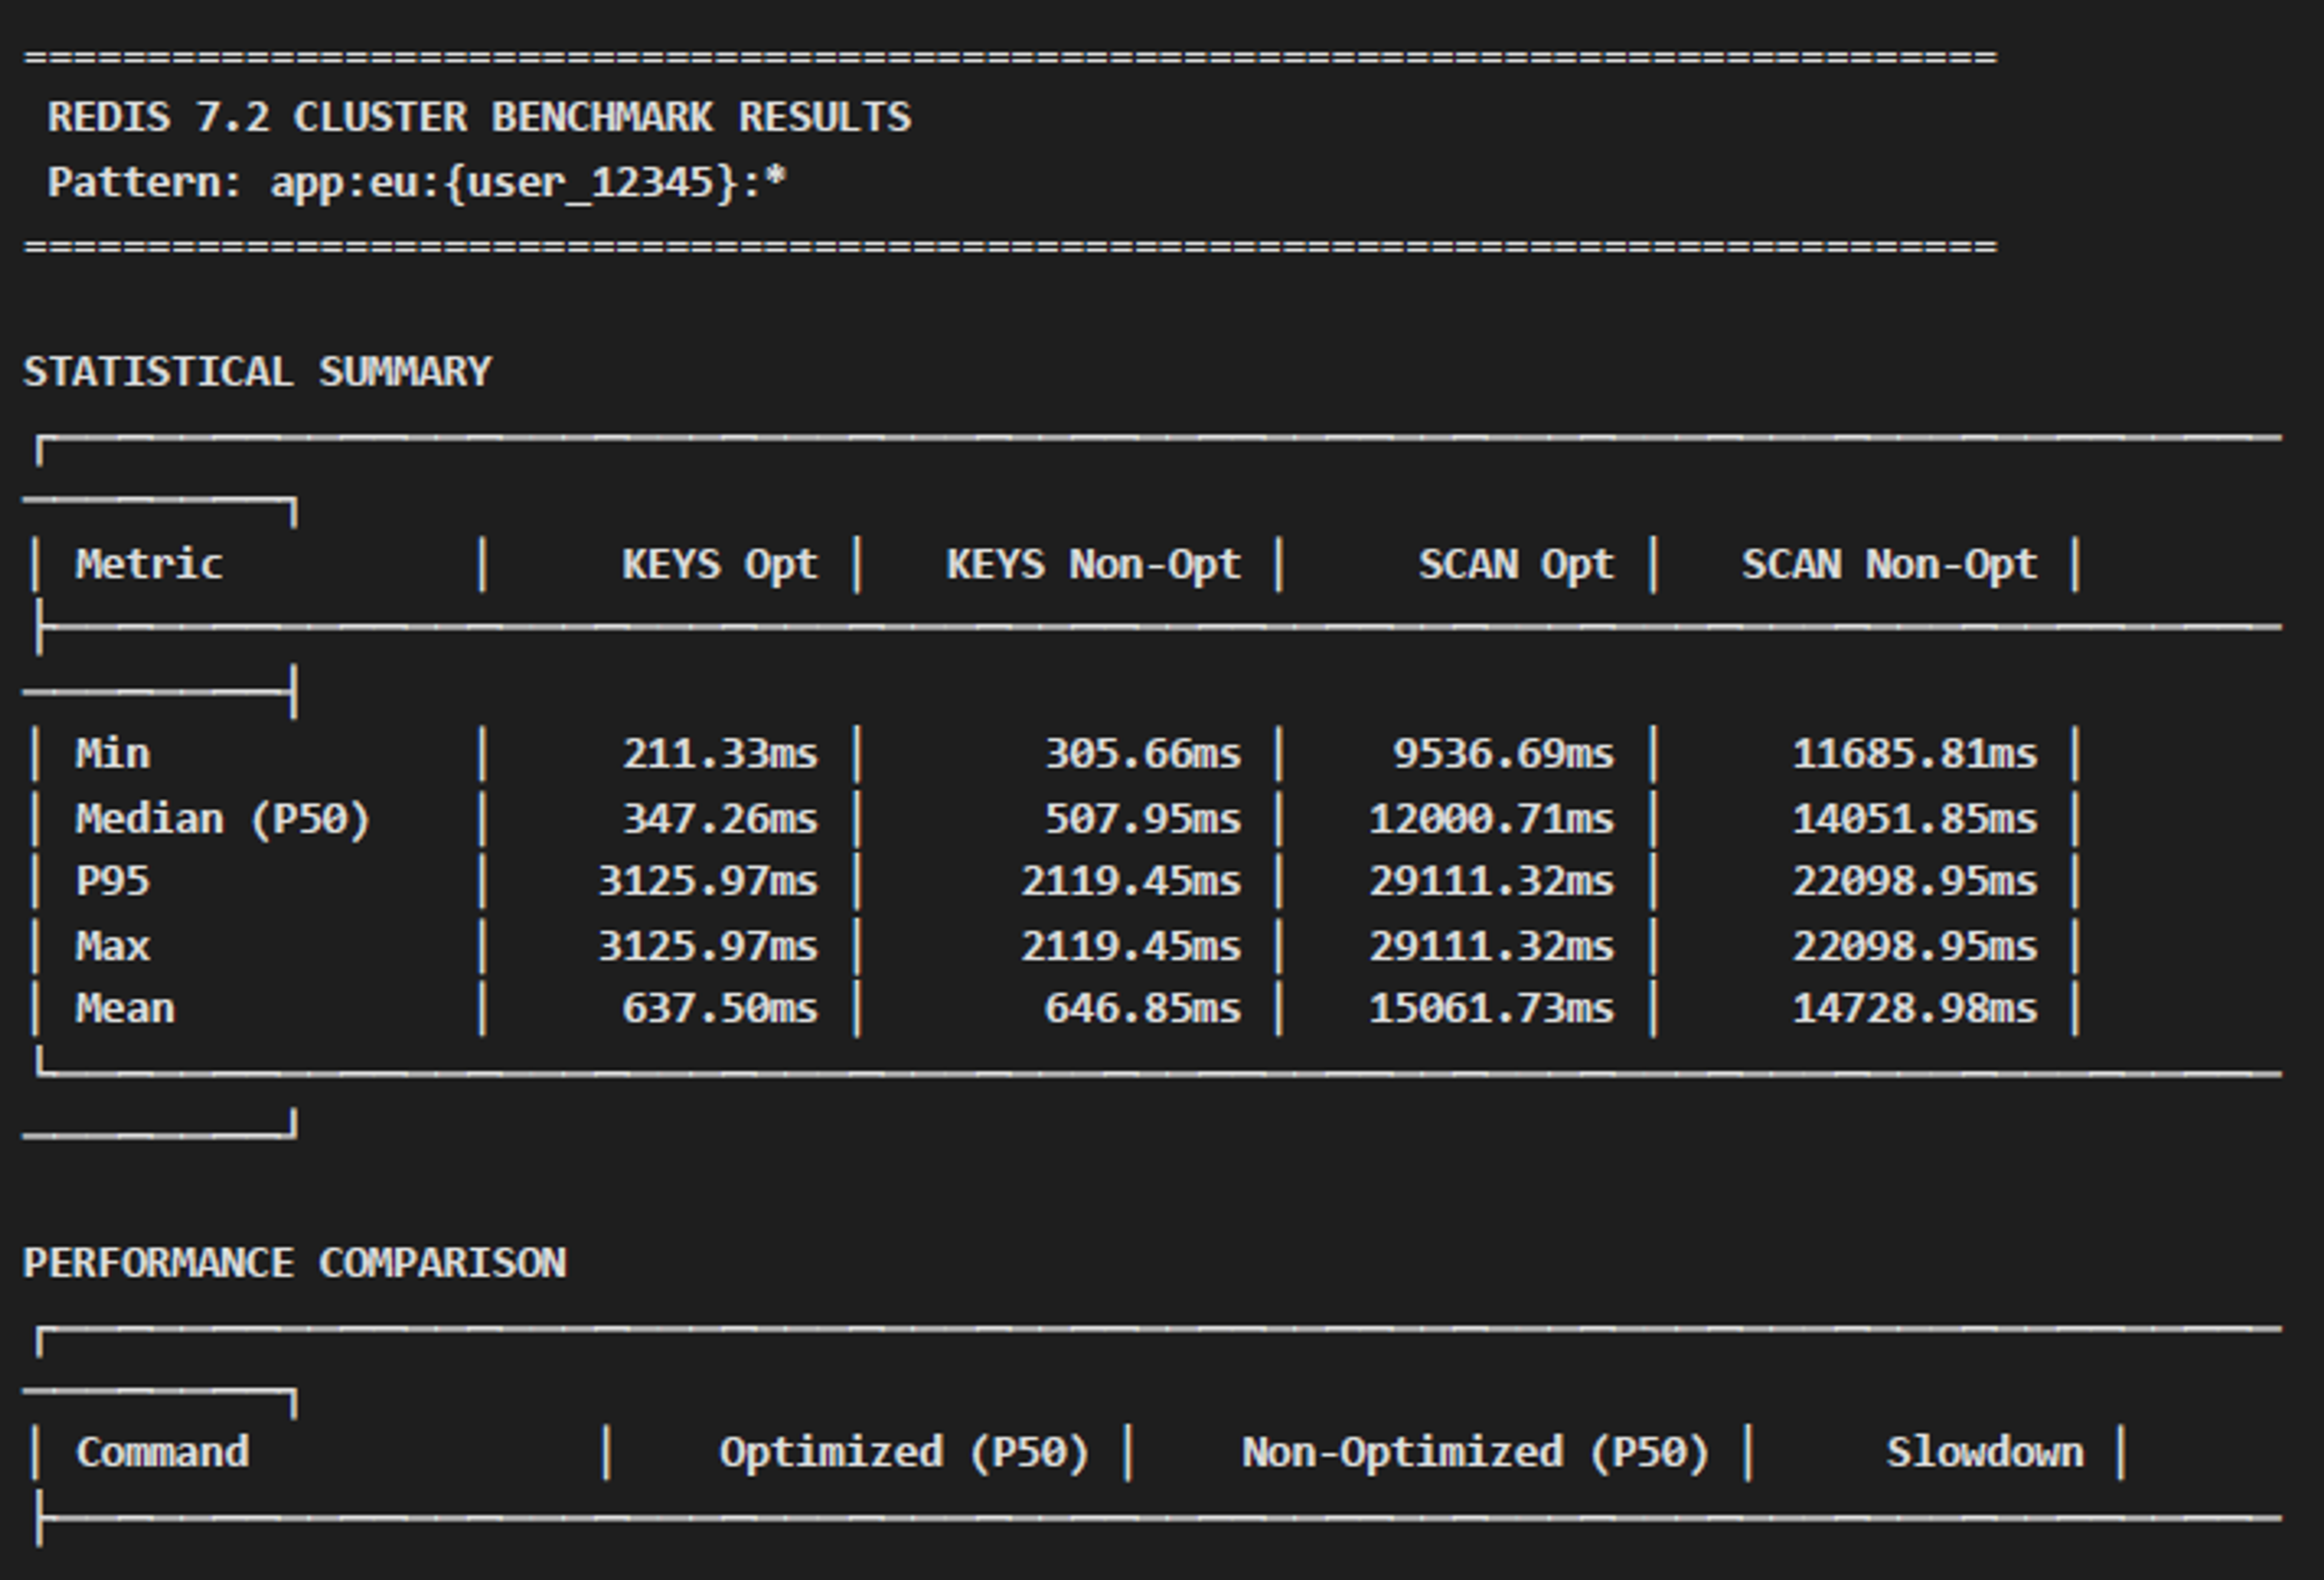The height and width of the screenshot is (1580, 2324).
Task: Click the P95 row label
Action: [x=113, y=882]
